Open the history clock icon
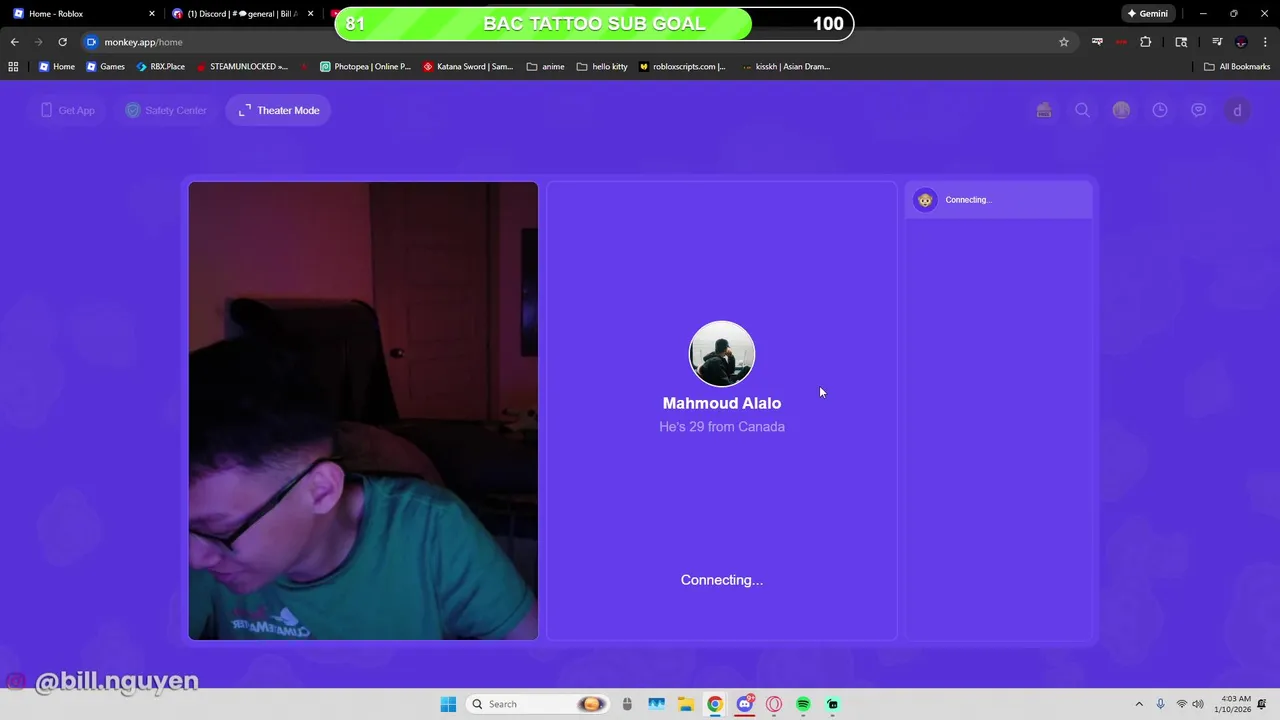Viewport: 1280px width, 720px height. click(x=1160, y=110)
